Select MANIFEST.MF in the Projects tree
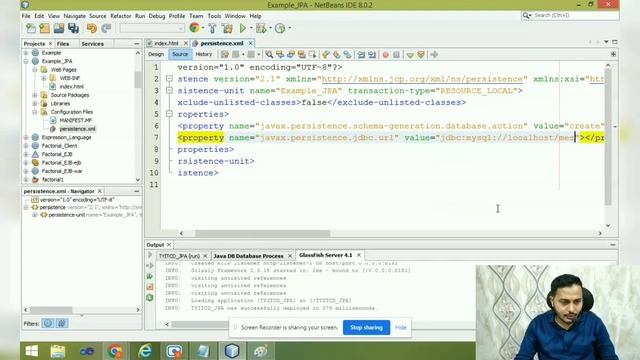640x360 pixels. (76, 120)
